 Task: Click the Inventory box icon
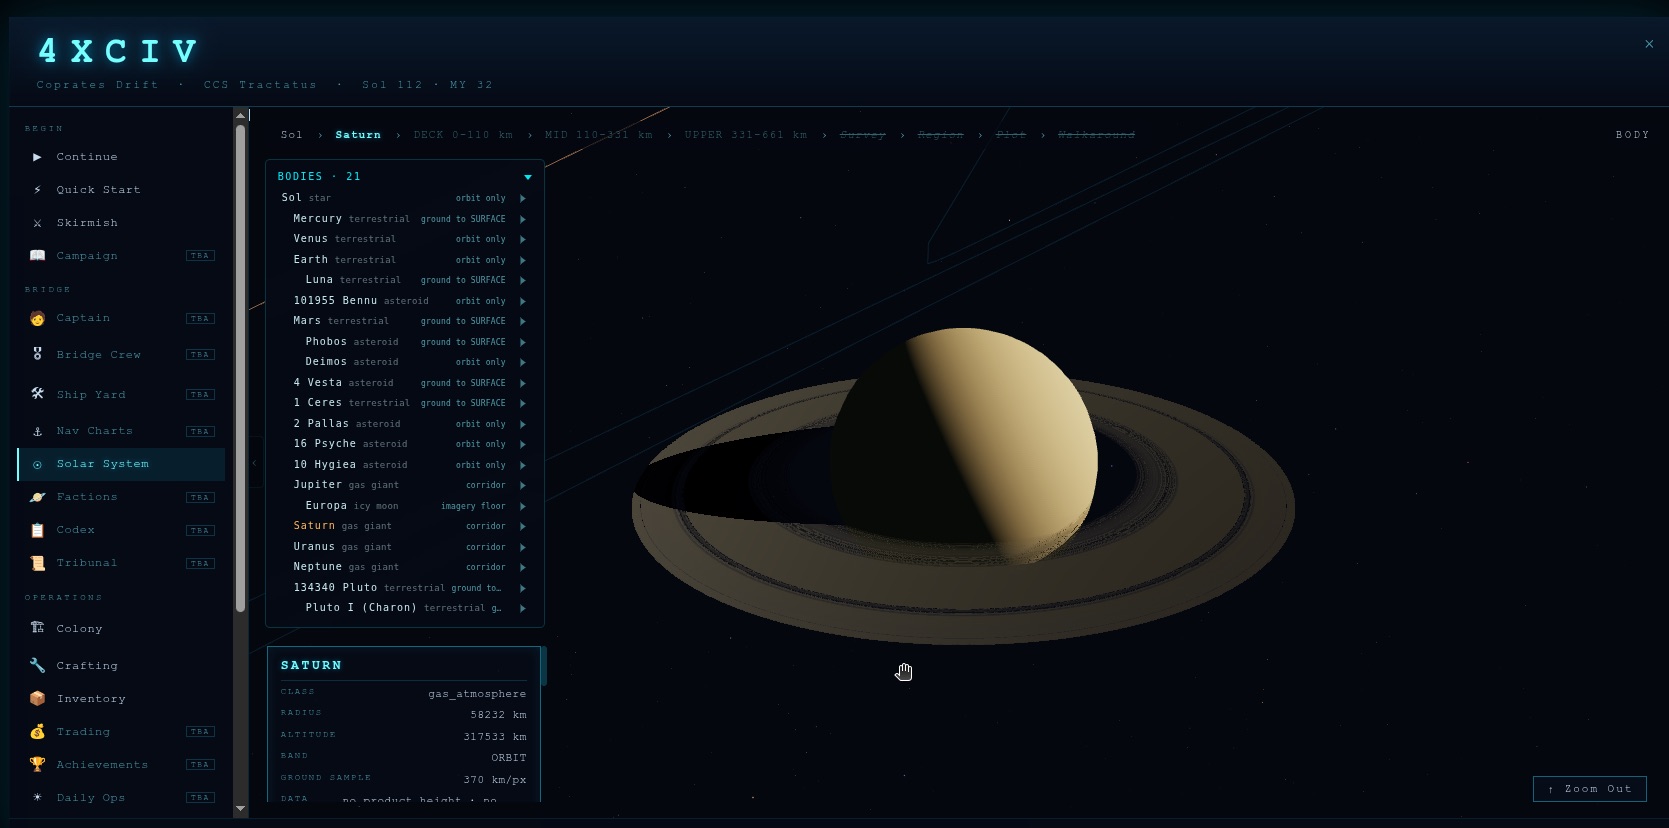(x=37, y=698)
